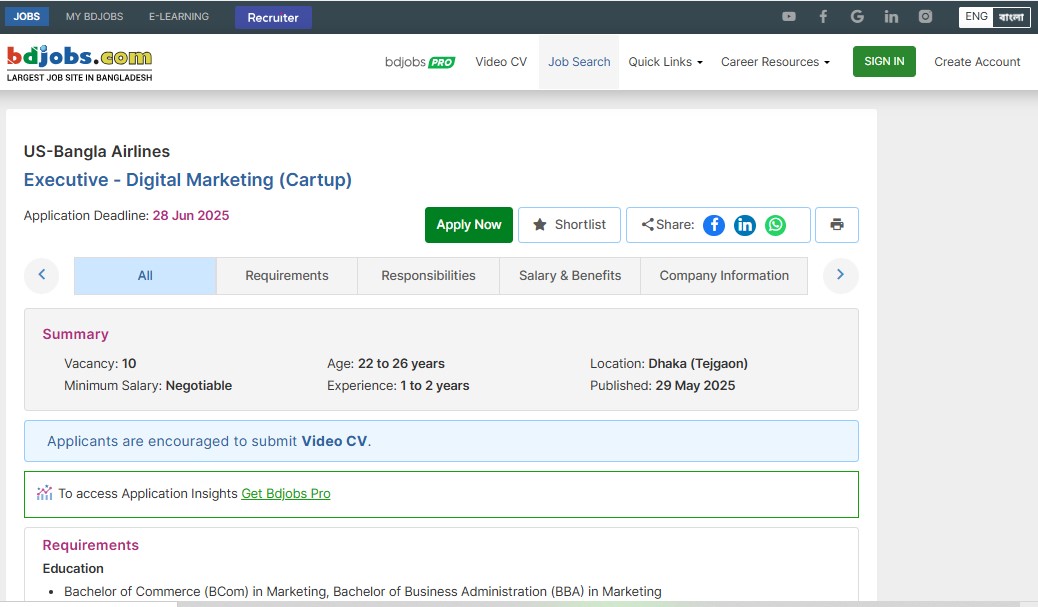Click the Requirements section heading

click(91, 545)
